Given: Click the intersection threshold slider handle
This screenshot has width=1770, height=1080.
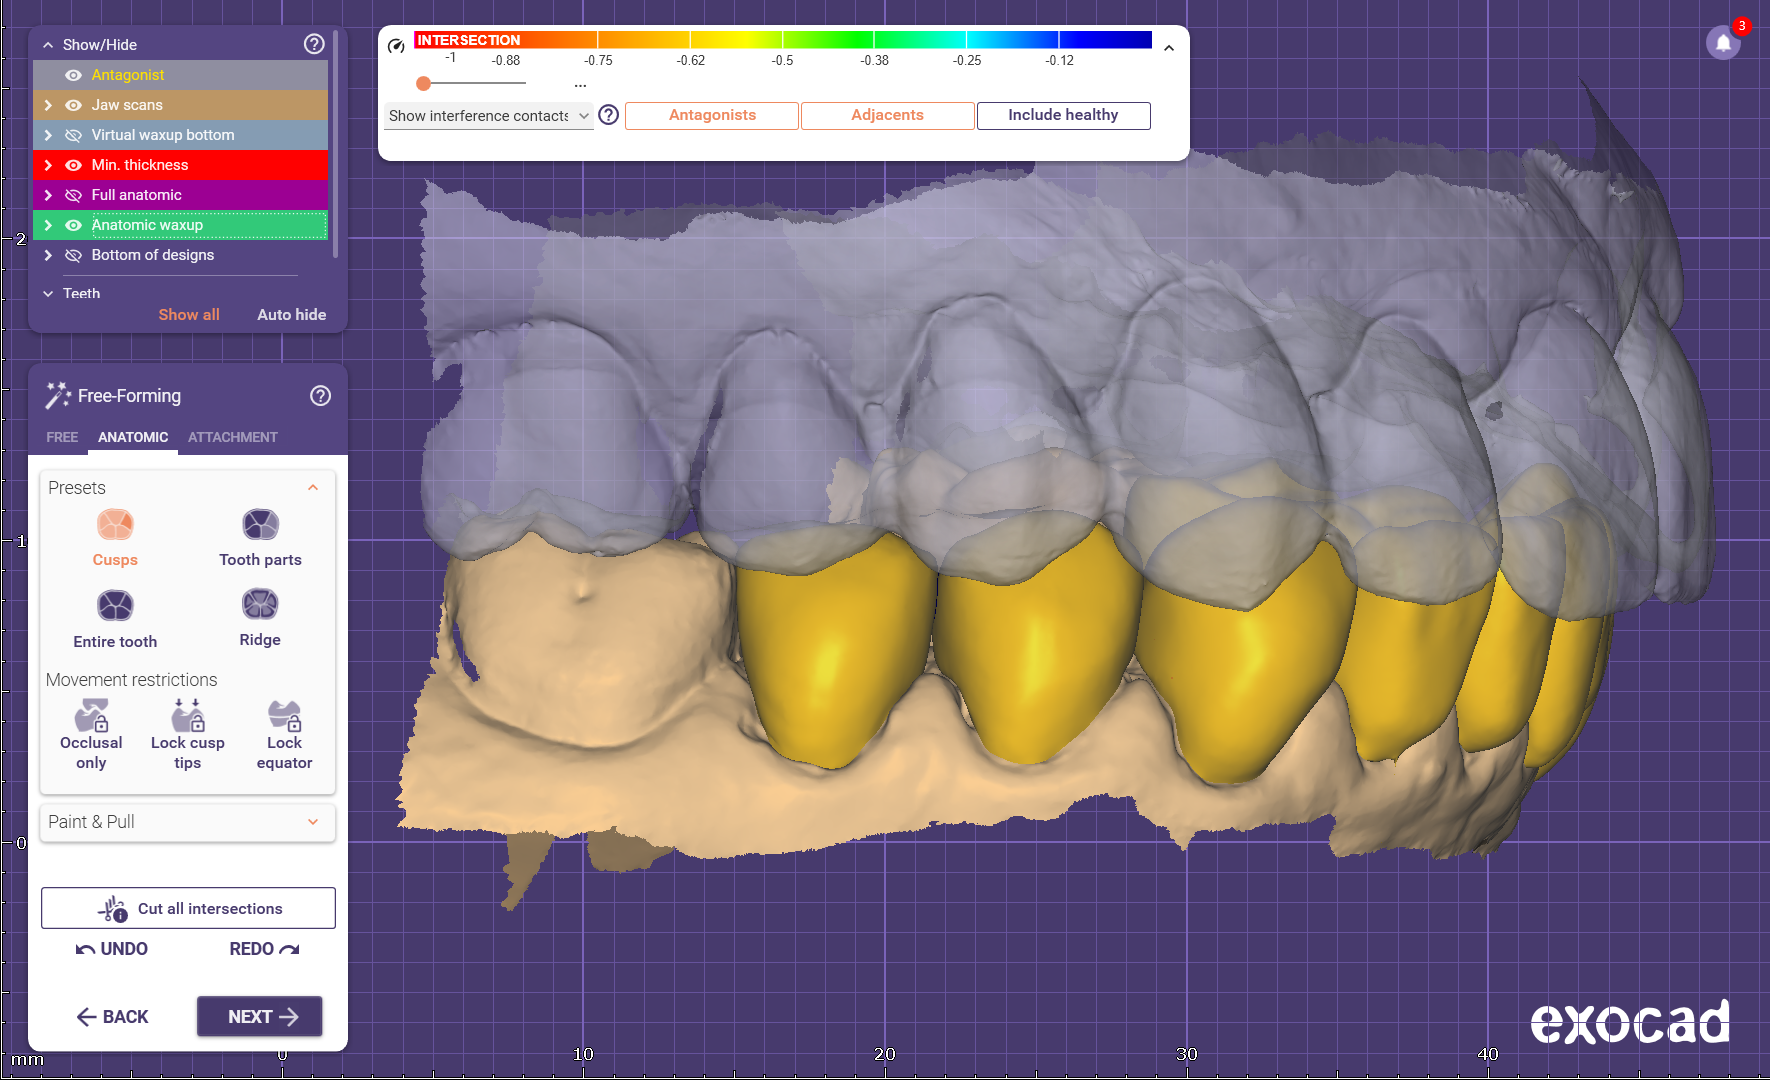Looking at the screenshot, I should click(424, 83).
